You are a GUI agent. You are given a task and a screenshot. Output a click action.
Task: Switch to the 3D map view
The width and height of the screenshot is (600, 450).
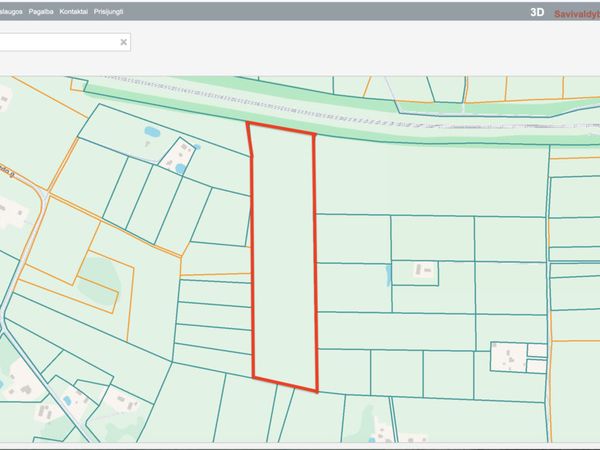[x=537, y=13]
